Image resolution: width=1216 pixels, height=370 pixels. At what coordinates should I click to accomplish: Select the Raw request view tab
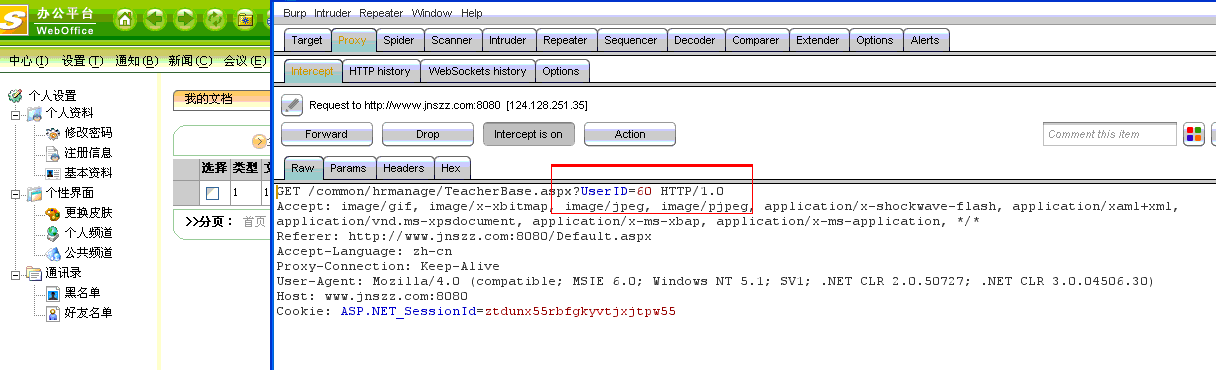[x=303, y=168]
